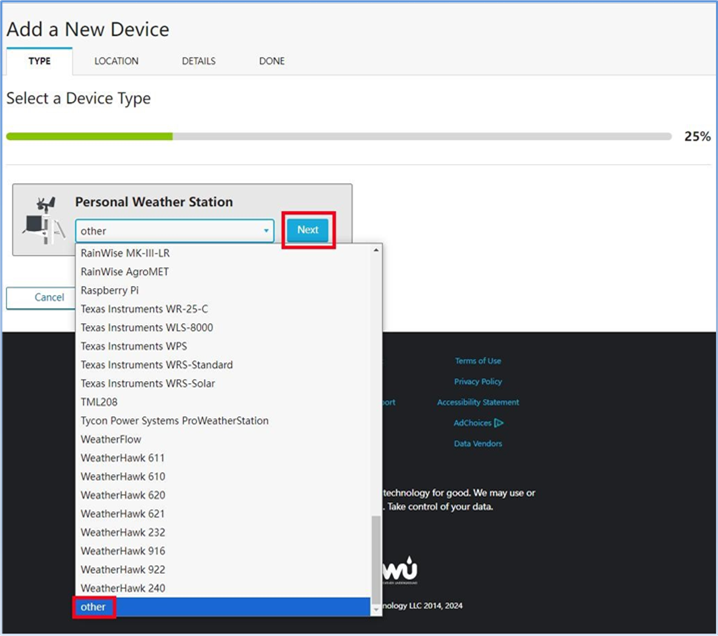The width and height of the screenshot is (718, 636).
Task: Click the scrollbar down arrow in list
Action: 376,610
